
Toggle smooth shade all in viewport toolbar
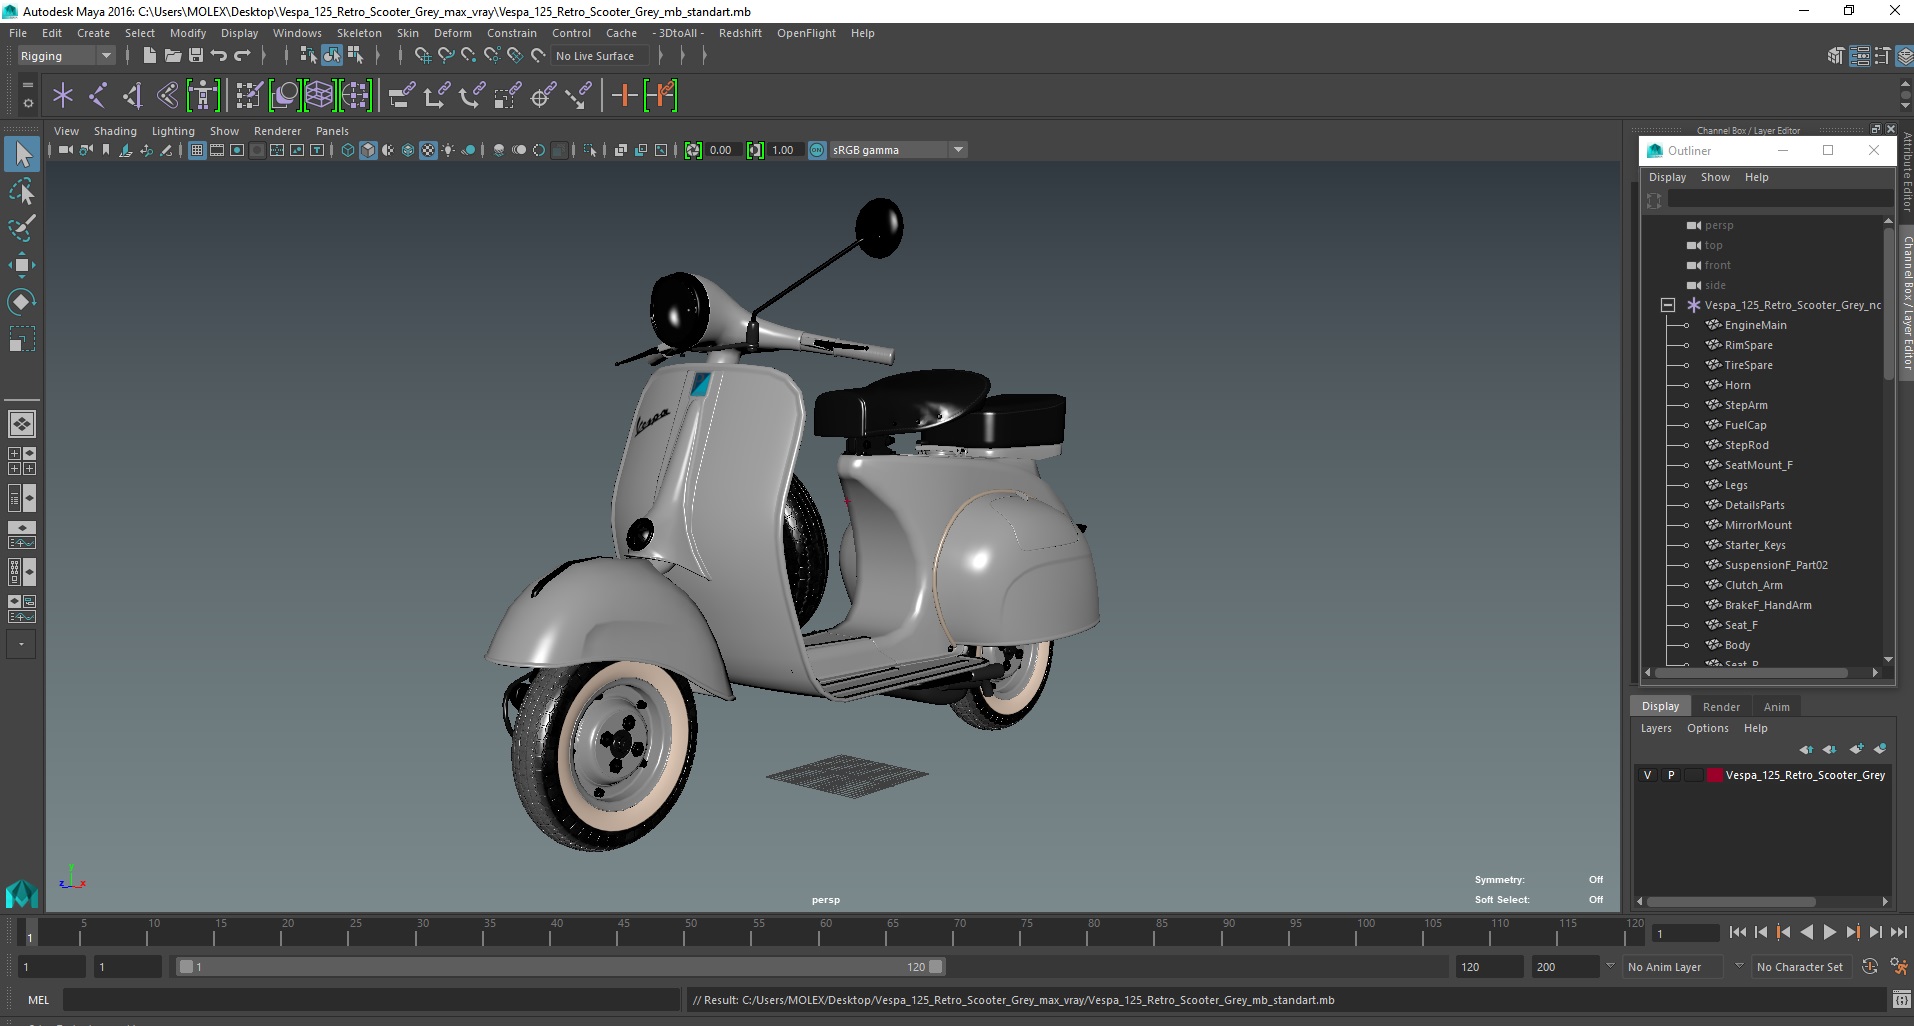[368, 150]
